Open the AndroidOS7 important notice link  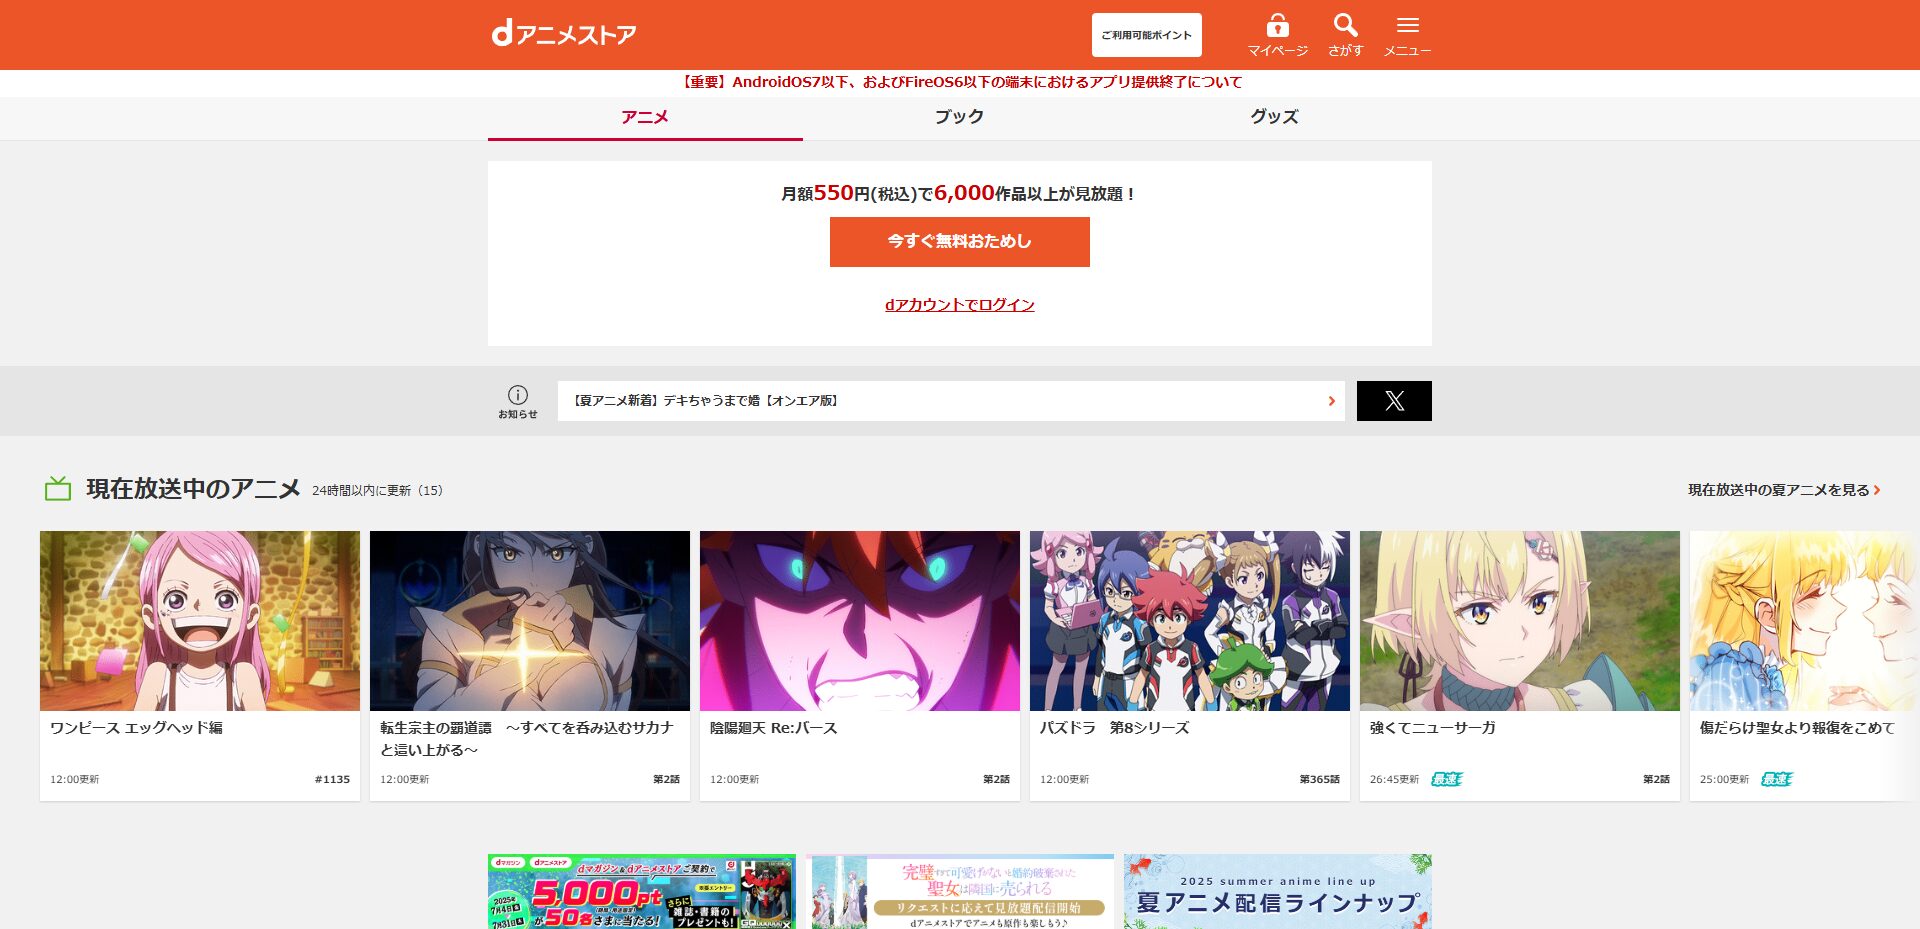click(960, 82)
